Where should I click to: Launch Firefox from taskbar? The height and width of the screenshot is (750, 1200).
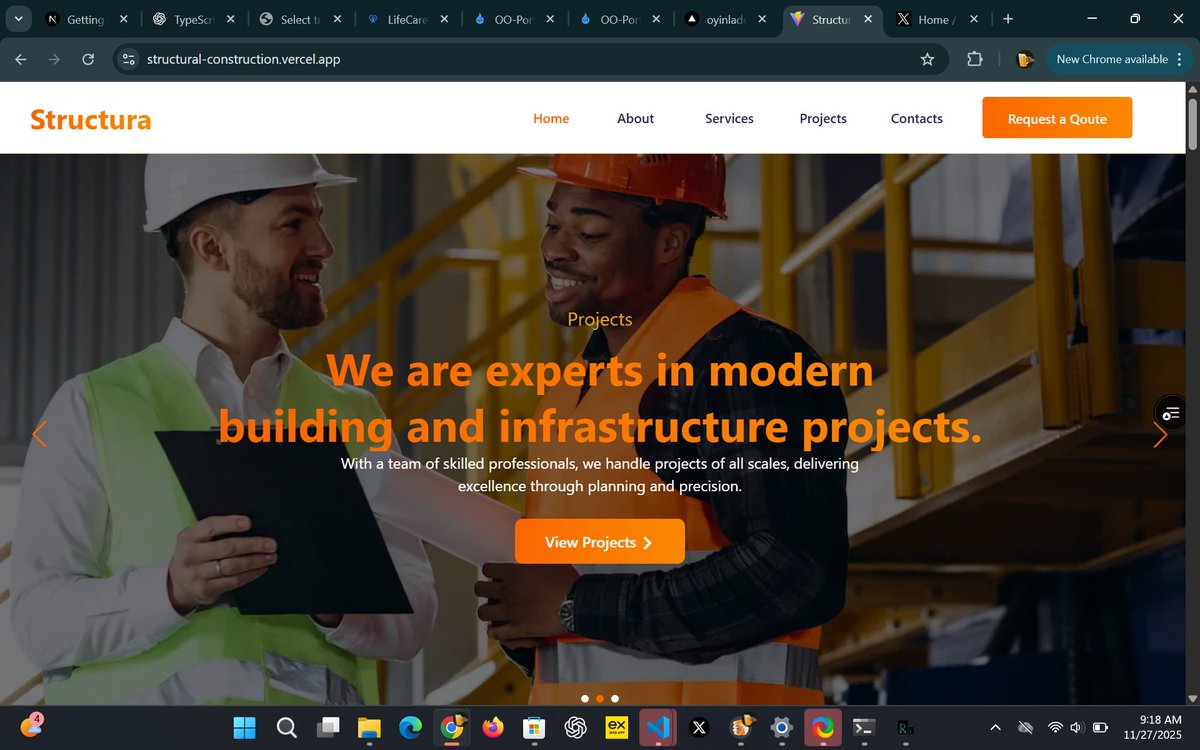[x=493, y=727]
